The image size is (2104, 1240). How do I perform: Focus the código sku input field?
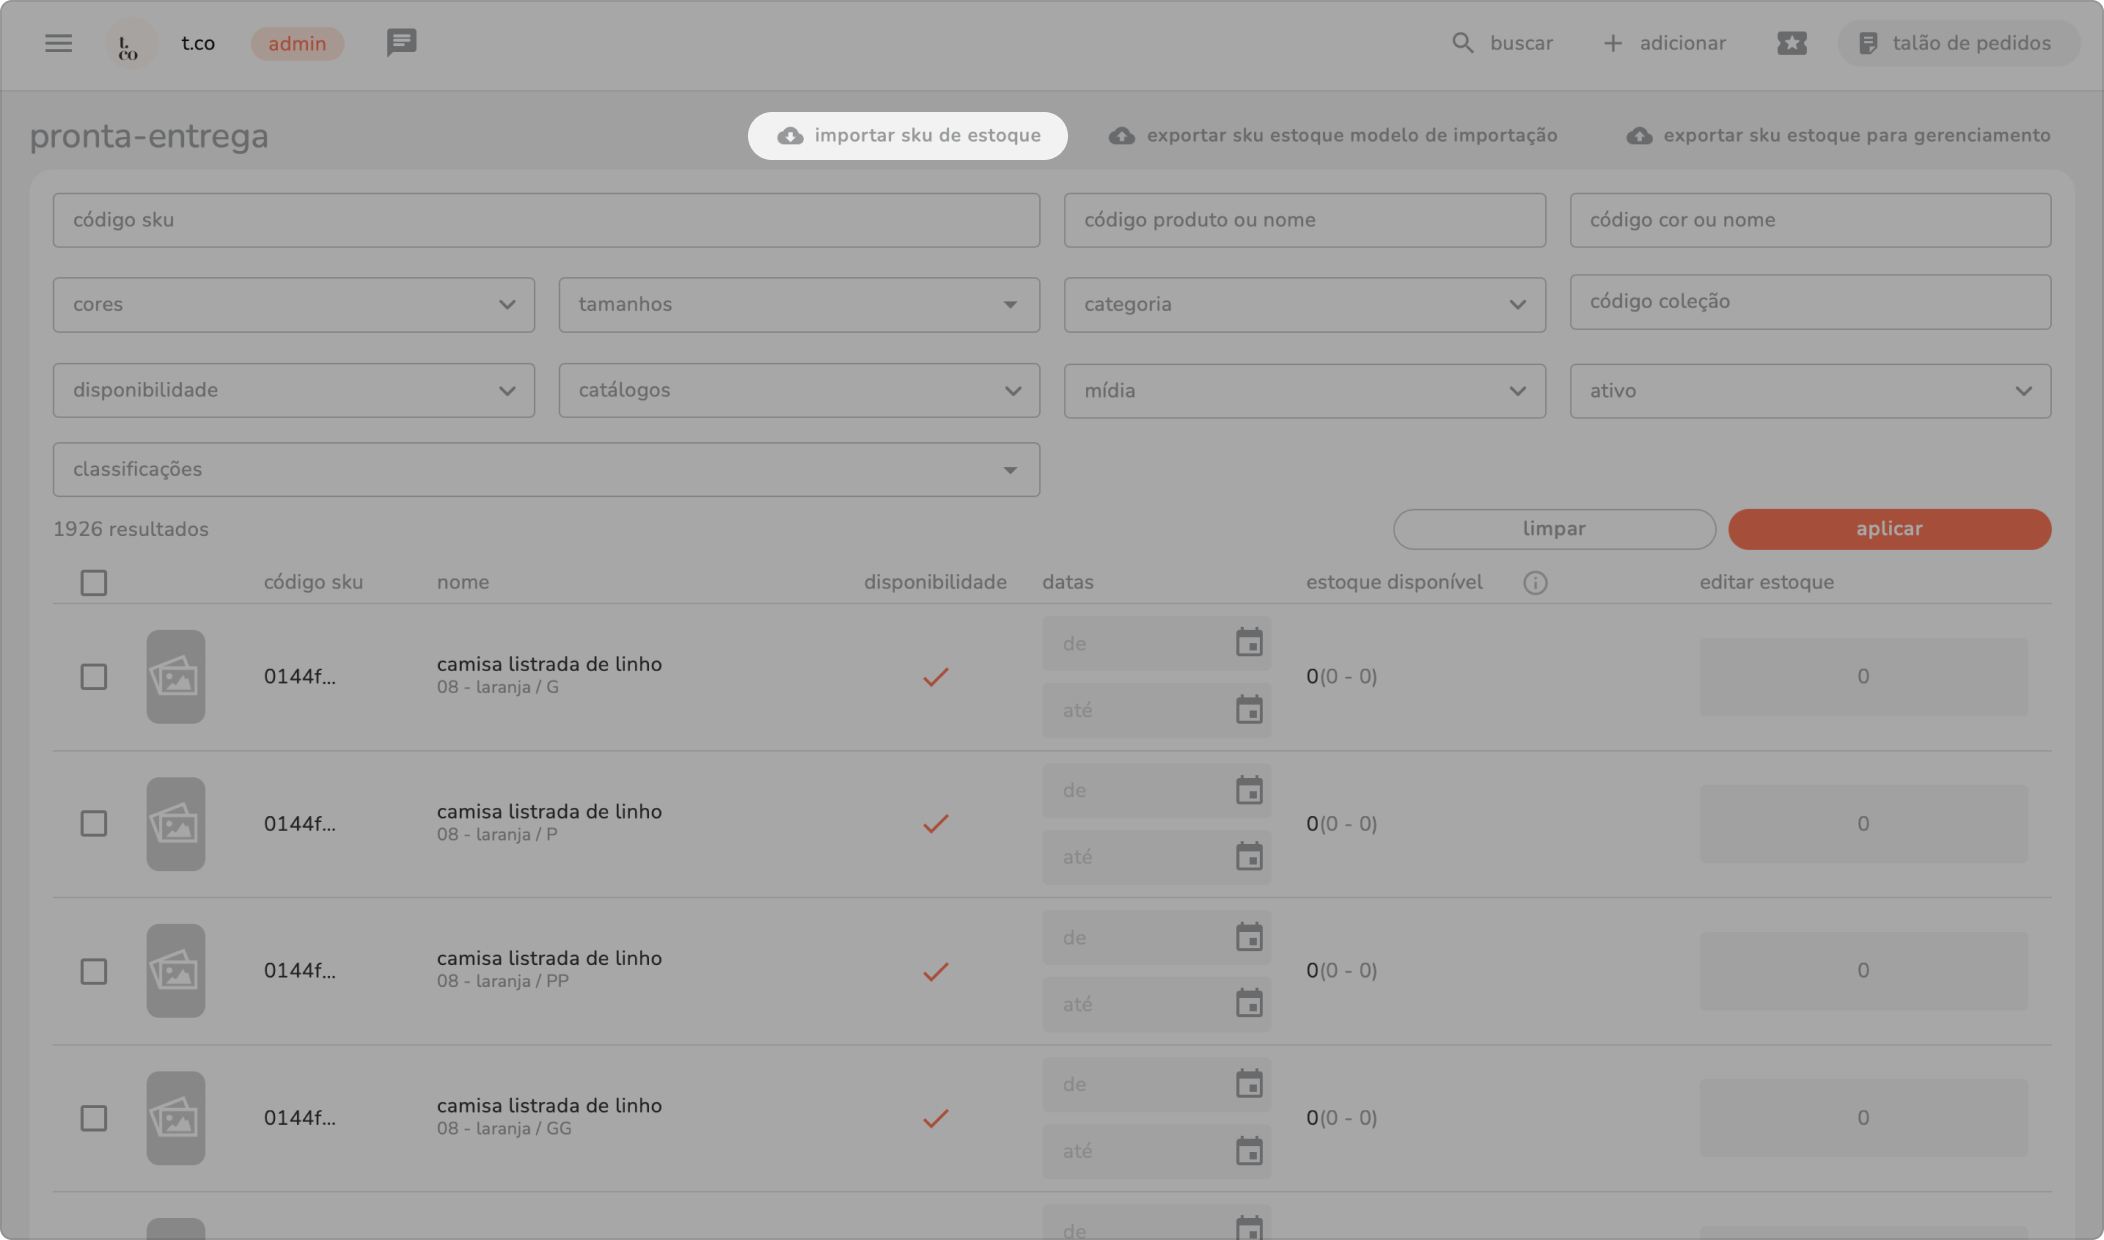pos(546,220)
